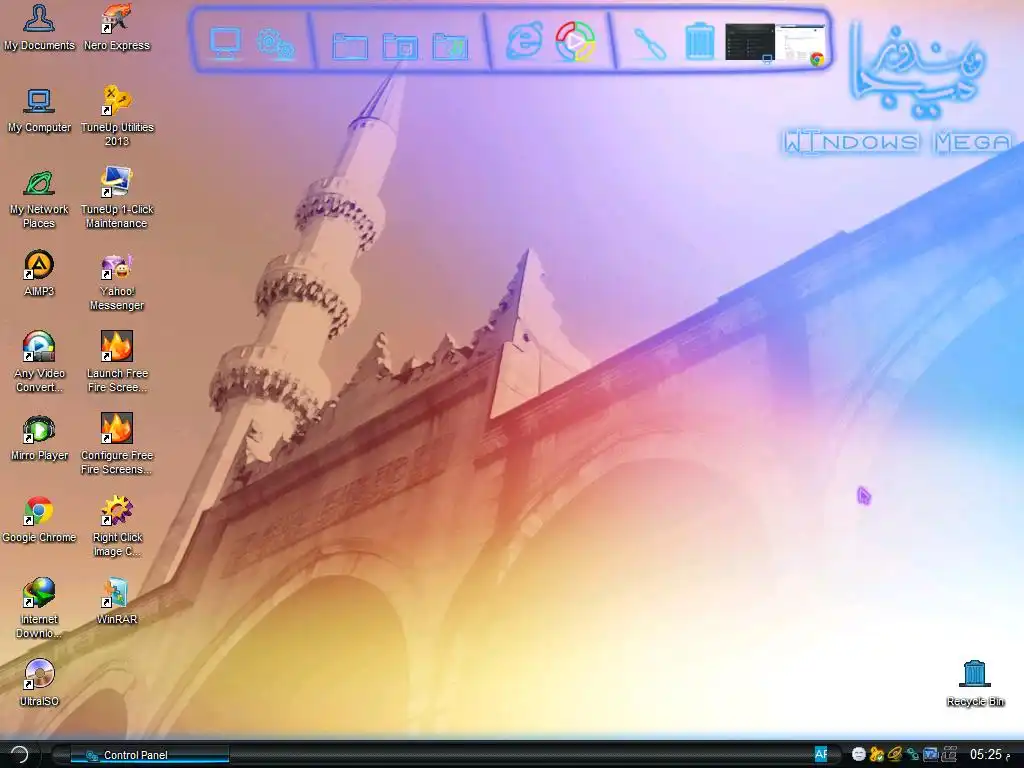
Task: Open the colorful media player dock icon
Action: [575, 42]
